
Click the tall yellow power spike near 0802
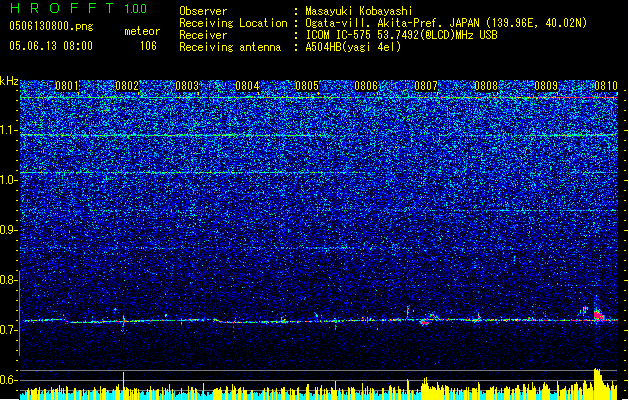tap(124, 386)
